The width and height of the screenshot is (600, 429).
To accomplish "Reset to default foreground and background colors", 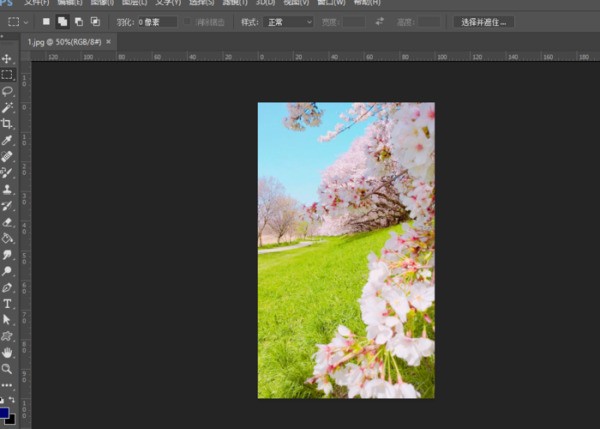I will pyautogui.click(x=2, y=400).
